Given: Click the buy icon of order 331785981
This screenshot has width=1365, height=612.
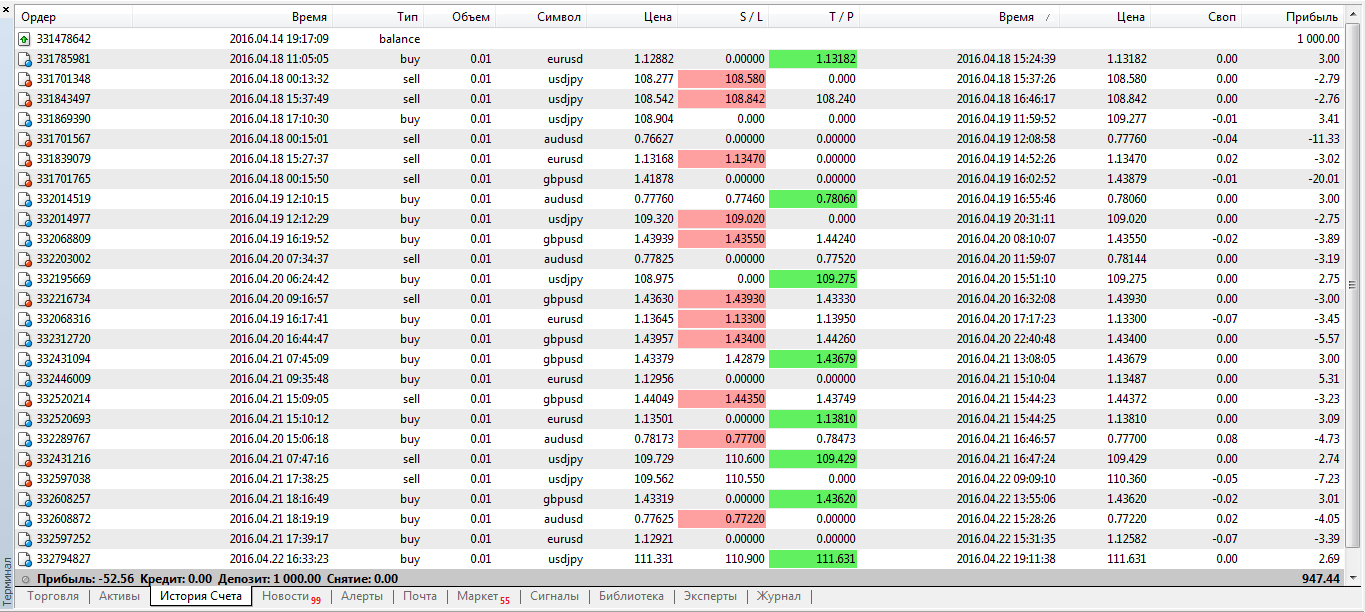Looking at the screenshot, I should coord(25,59).
